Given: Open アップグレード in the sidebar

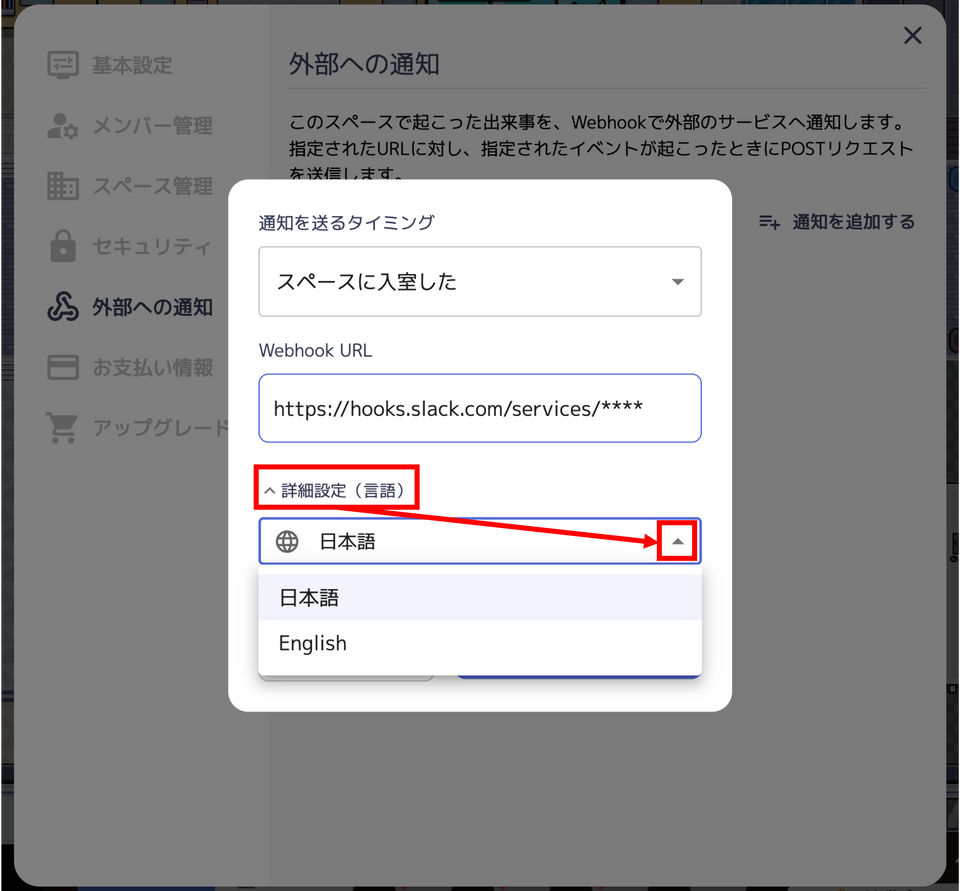Looking at the screenshot, I should (138, 427).
